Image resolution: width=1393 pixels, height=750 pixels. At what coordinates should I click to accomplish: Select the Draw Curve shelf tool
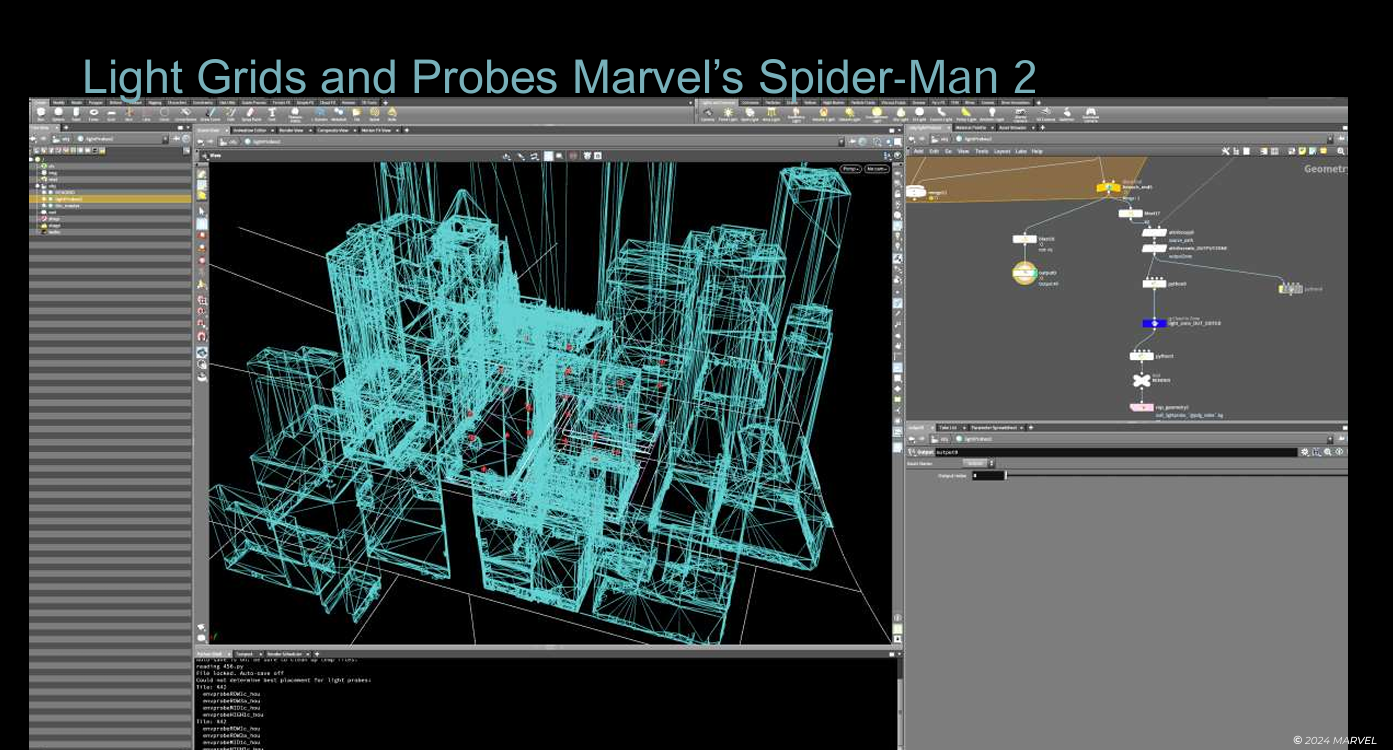point(210,112)
